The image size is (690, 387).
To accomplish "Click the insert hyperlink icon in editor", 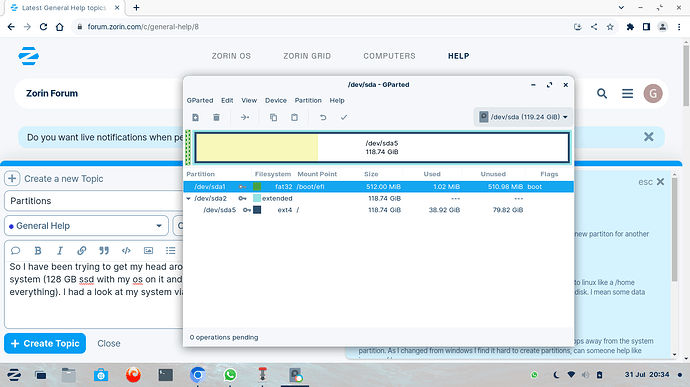I will tap(81, 251).
